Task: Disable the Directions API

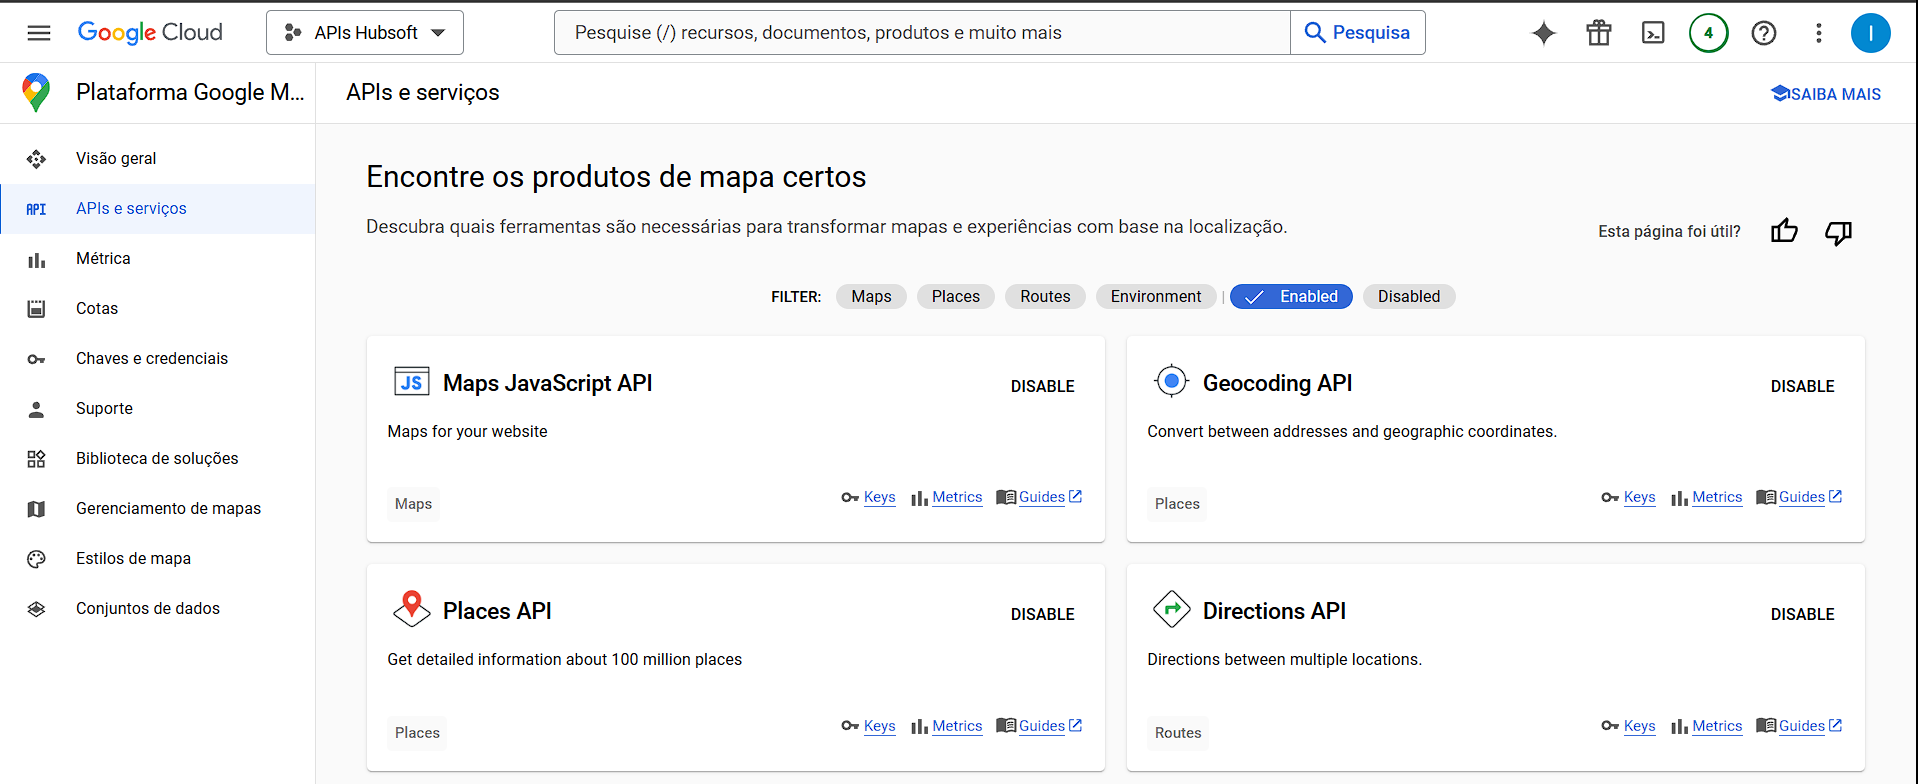Action: [1802, 614]
